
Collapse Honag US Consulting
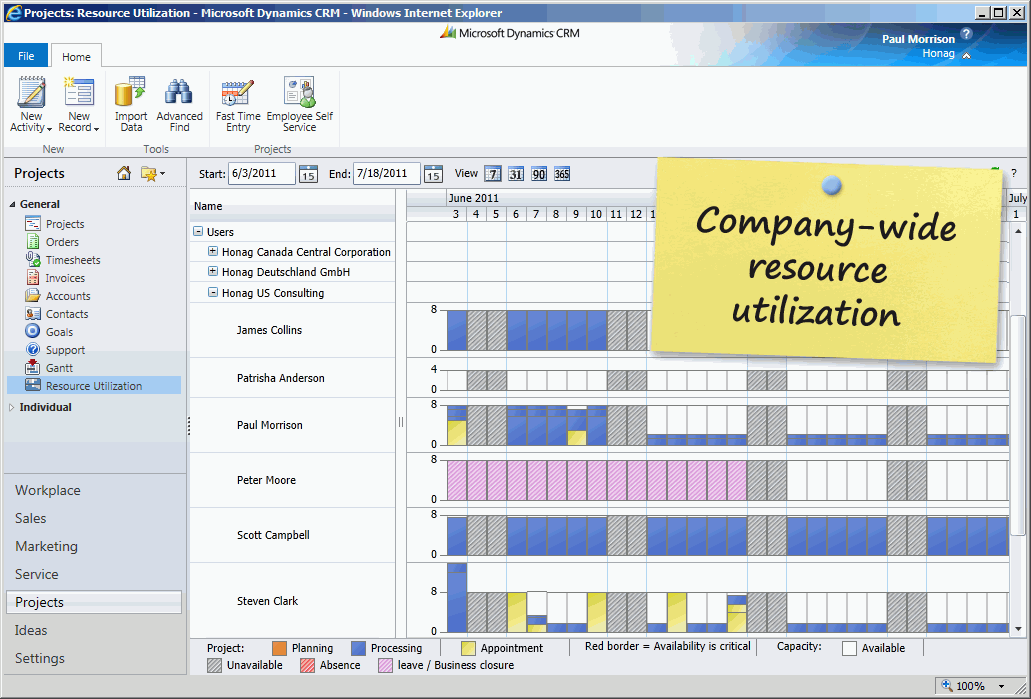point(212,292)
